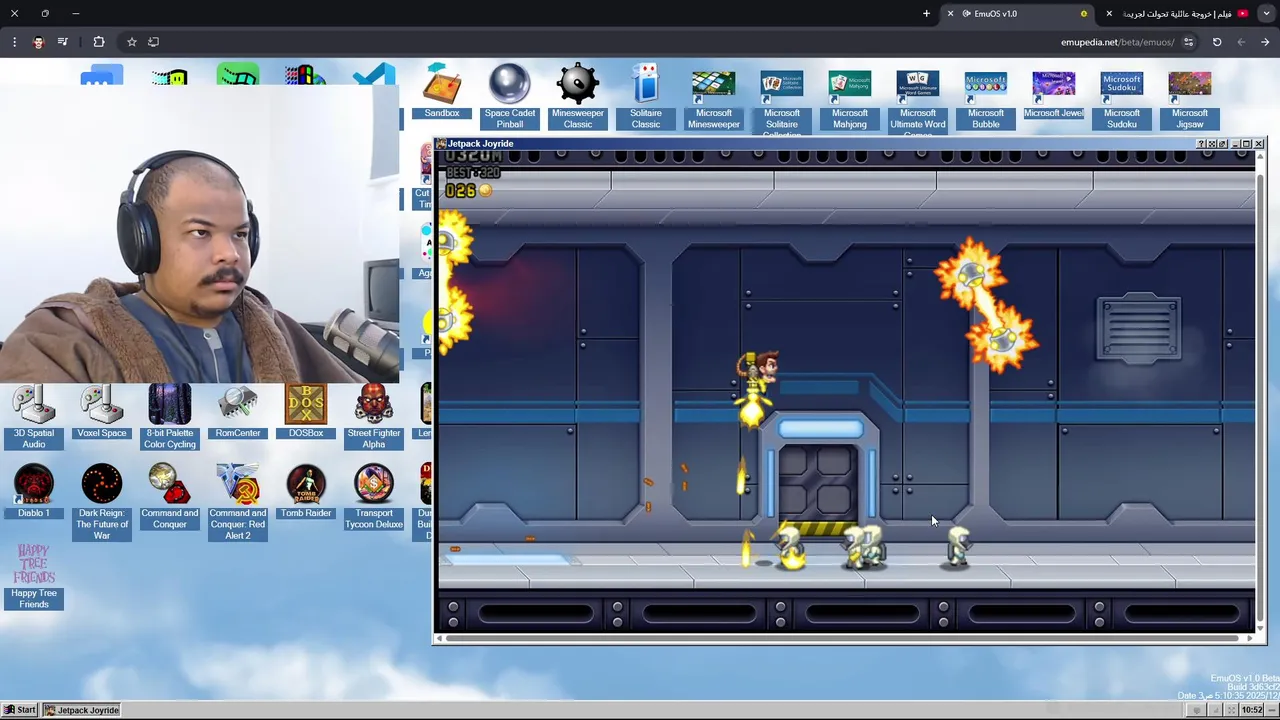Launch Microsoft Bubble shortcut

[986, 100]
